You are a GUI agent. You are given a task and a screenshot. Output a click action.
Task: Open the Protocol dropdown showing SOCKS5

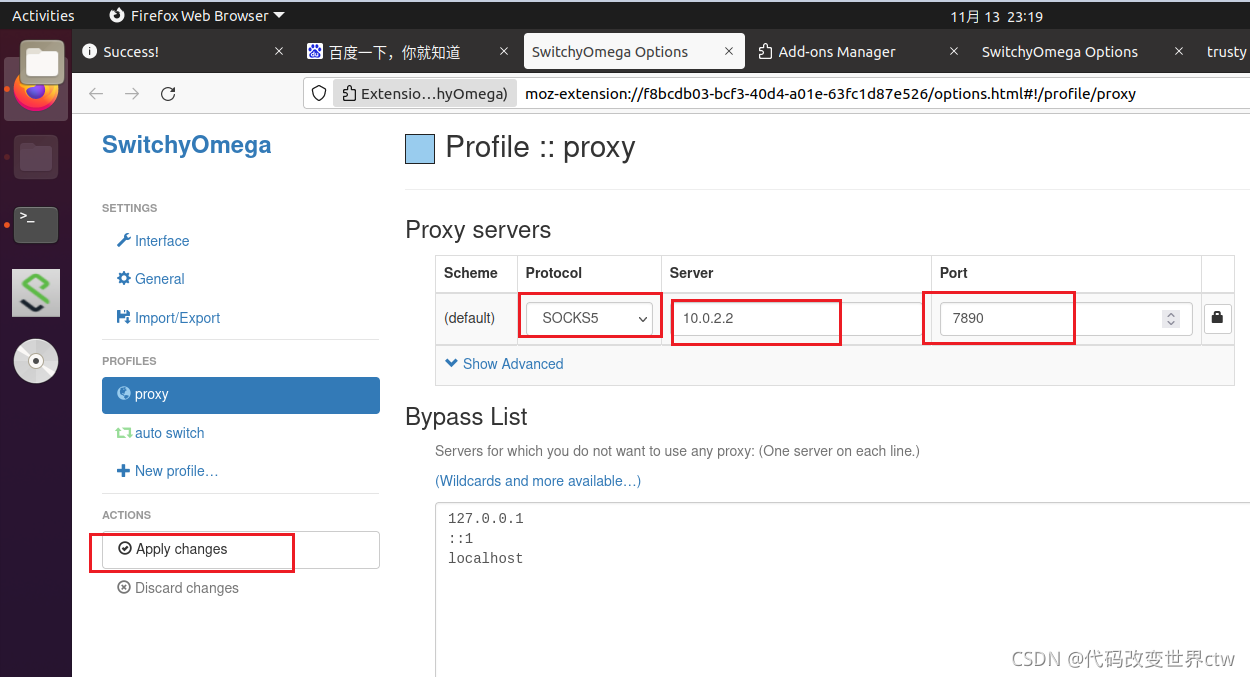coord(590,318)
